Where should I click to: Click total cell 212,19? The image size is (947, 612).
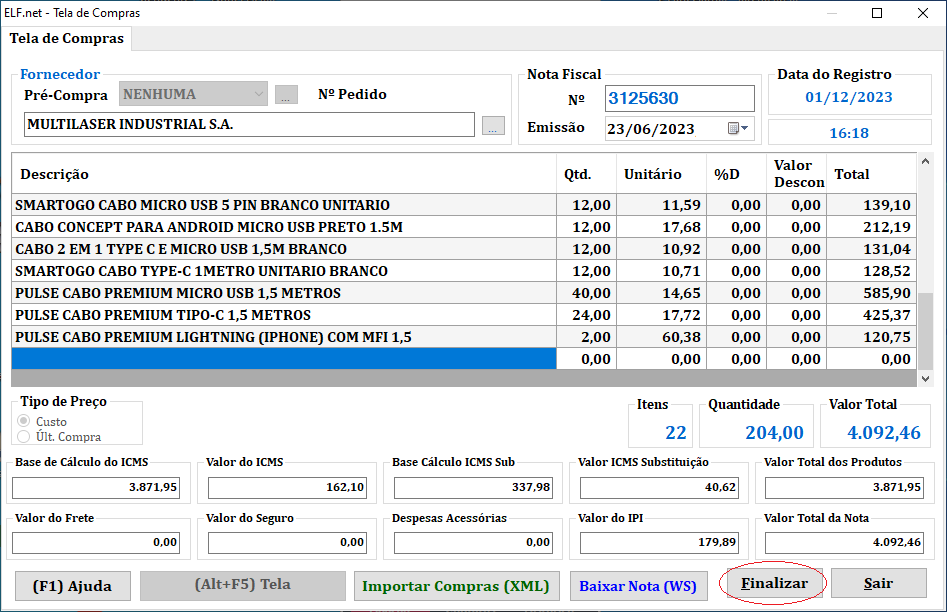(x=872, y=227)
